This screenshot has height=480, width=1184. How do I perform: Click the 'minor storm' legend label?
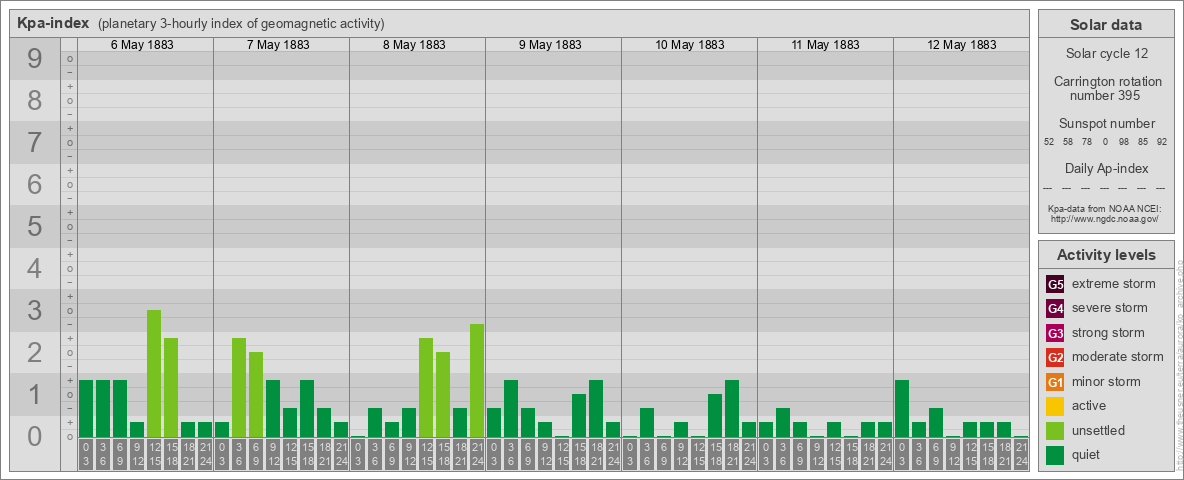(1106, 381)
